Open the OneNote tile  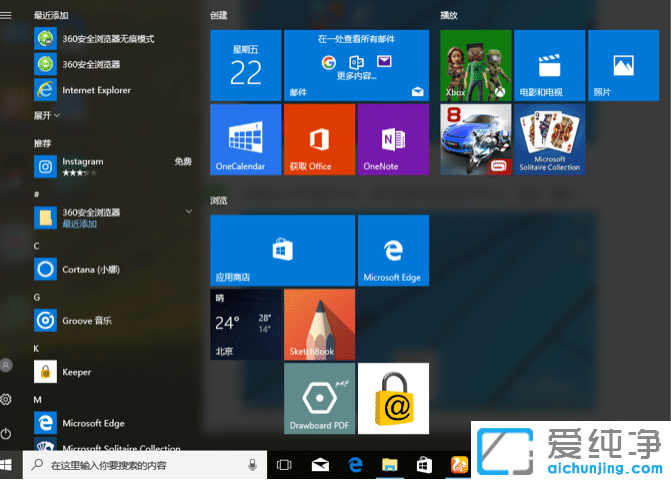393,140
